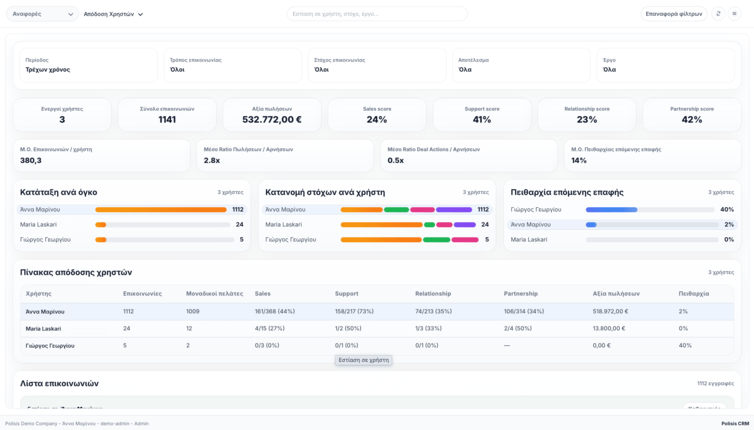Open the Έργο filter
Screen dimensions: 754x430
666,65
